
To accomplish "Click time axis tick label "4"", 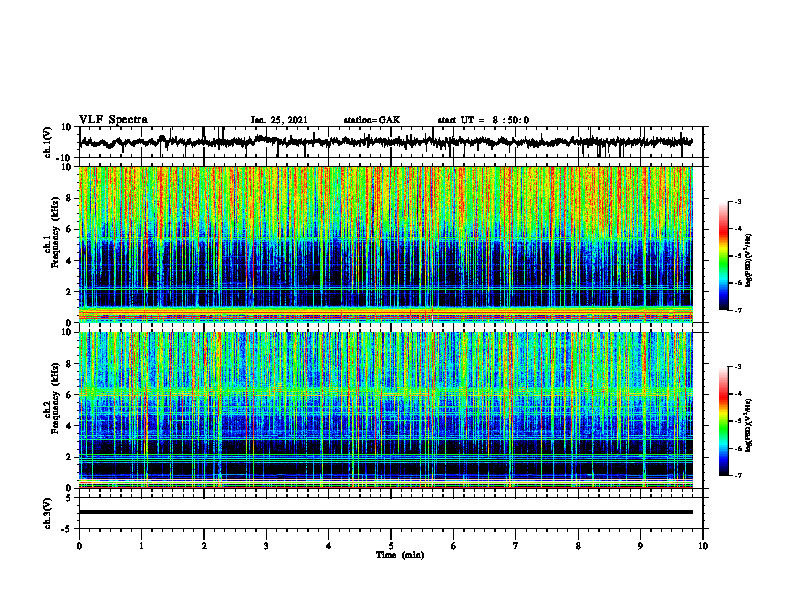I will (329, 546).
